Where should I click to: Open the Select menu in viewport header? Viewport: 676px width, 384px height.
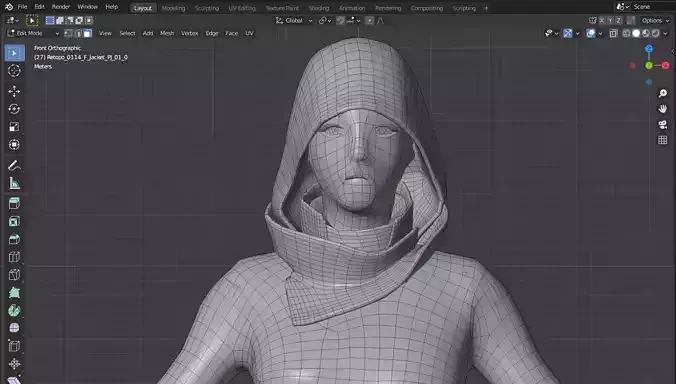coord(127,33)
